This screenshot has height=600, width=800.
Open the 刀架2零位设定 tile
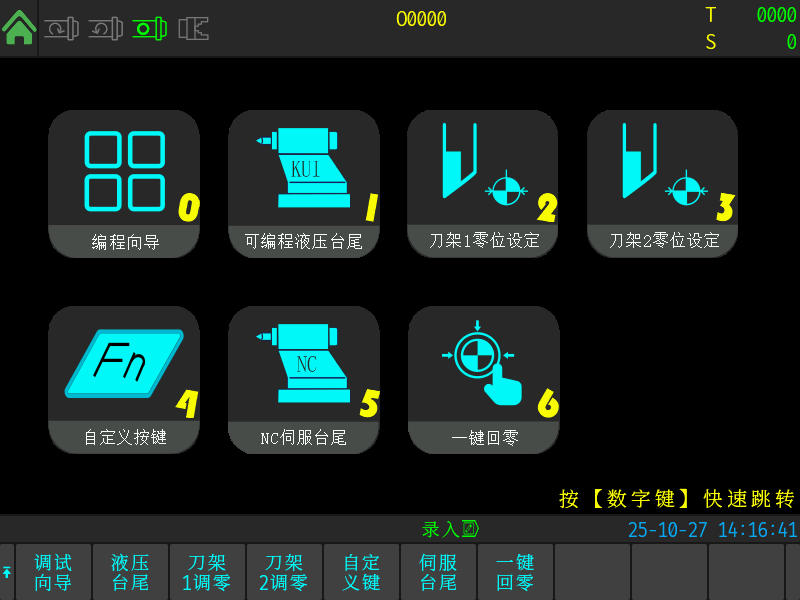tap(662, 184)
